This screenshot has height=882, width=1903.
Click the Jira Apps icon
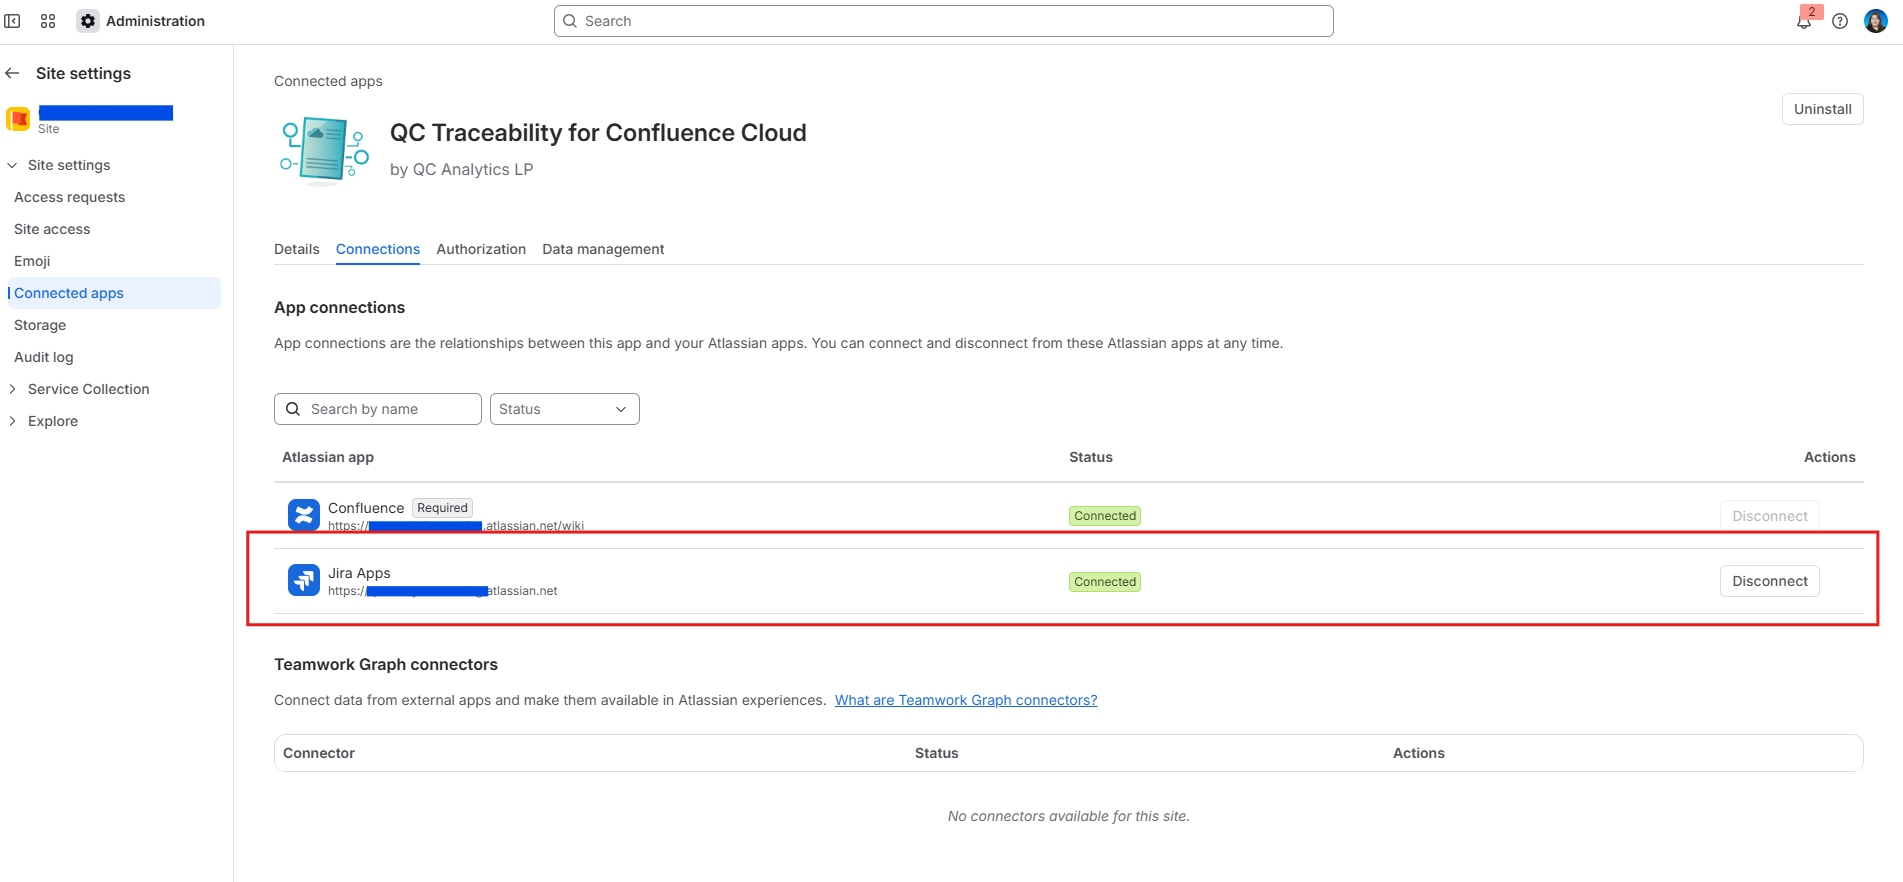[304, 580]
